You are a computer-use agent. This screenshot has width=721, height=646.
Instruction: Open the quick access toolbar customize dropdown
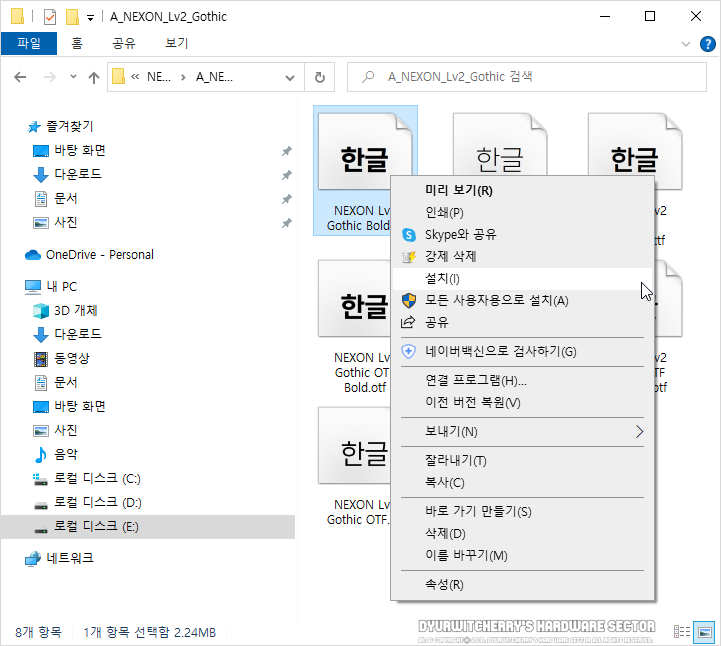coord(91,18)
